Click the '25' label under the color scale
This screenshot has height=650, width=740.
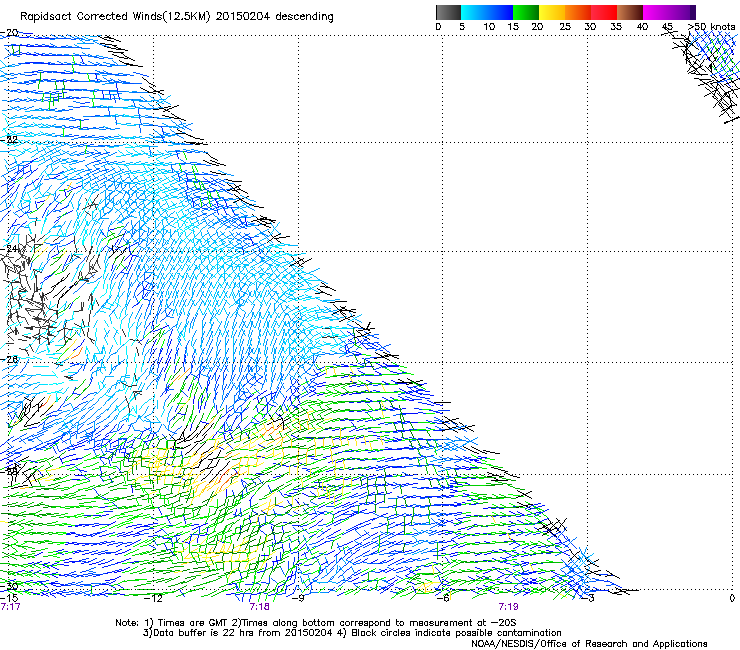[565, 27]
